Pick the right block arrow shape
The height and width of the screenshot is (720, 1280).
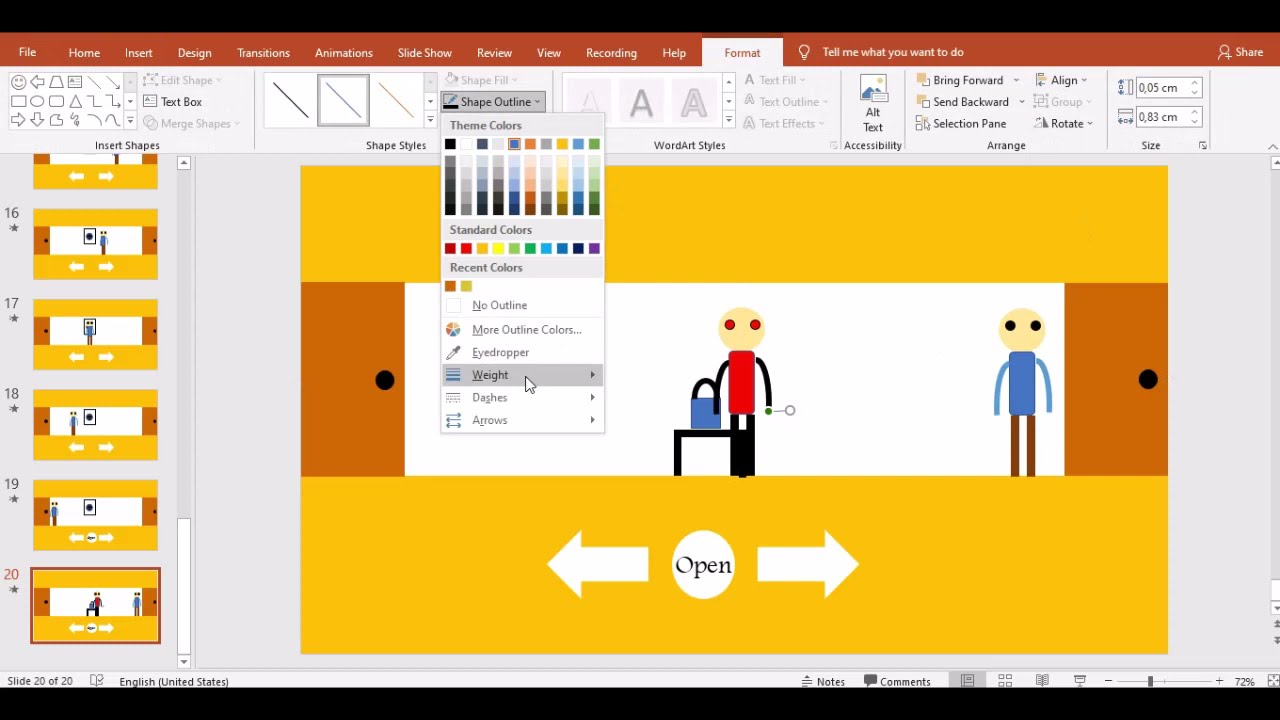point(18,121)
